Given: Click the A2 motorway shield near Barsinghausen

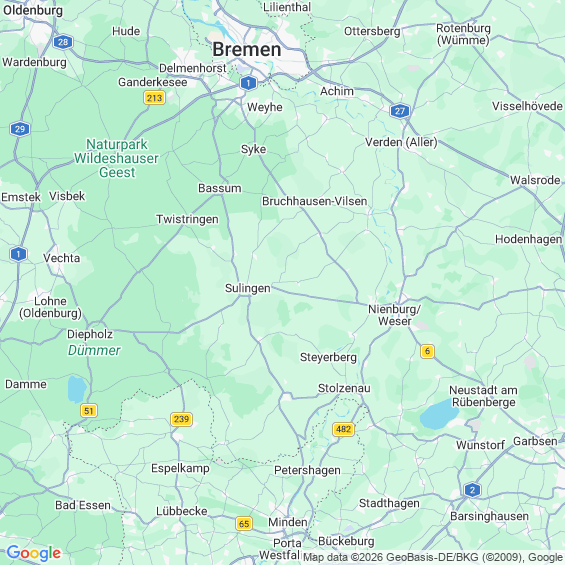Looking at the screenshot, I should tap(472, 490).
